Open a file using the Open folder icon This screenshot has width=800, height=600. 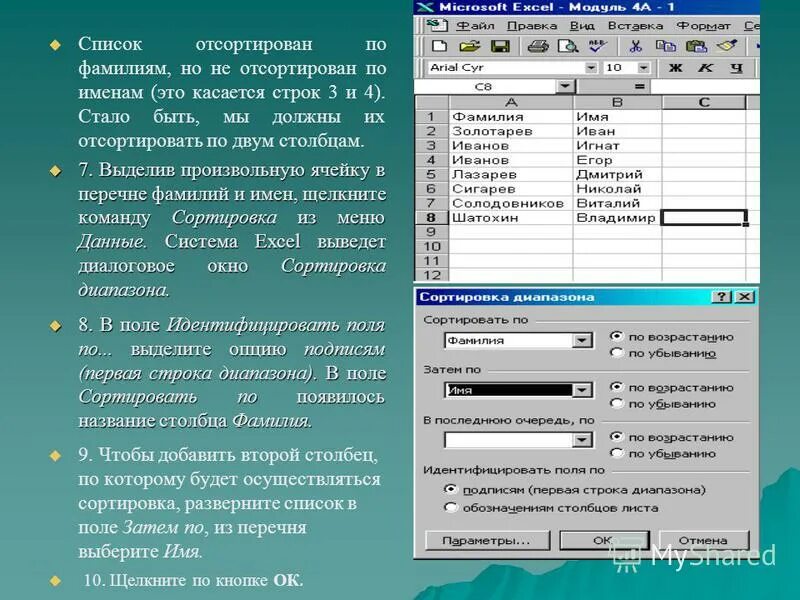[x=470, y=46]
